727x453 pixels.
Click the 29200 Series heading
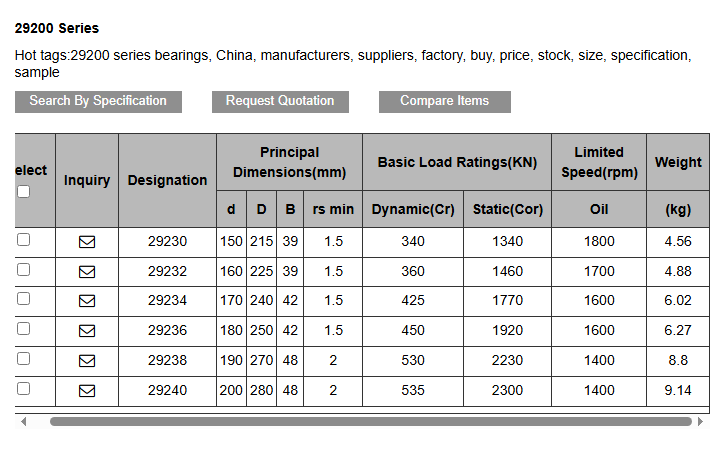[x=57, y=28]
